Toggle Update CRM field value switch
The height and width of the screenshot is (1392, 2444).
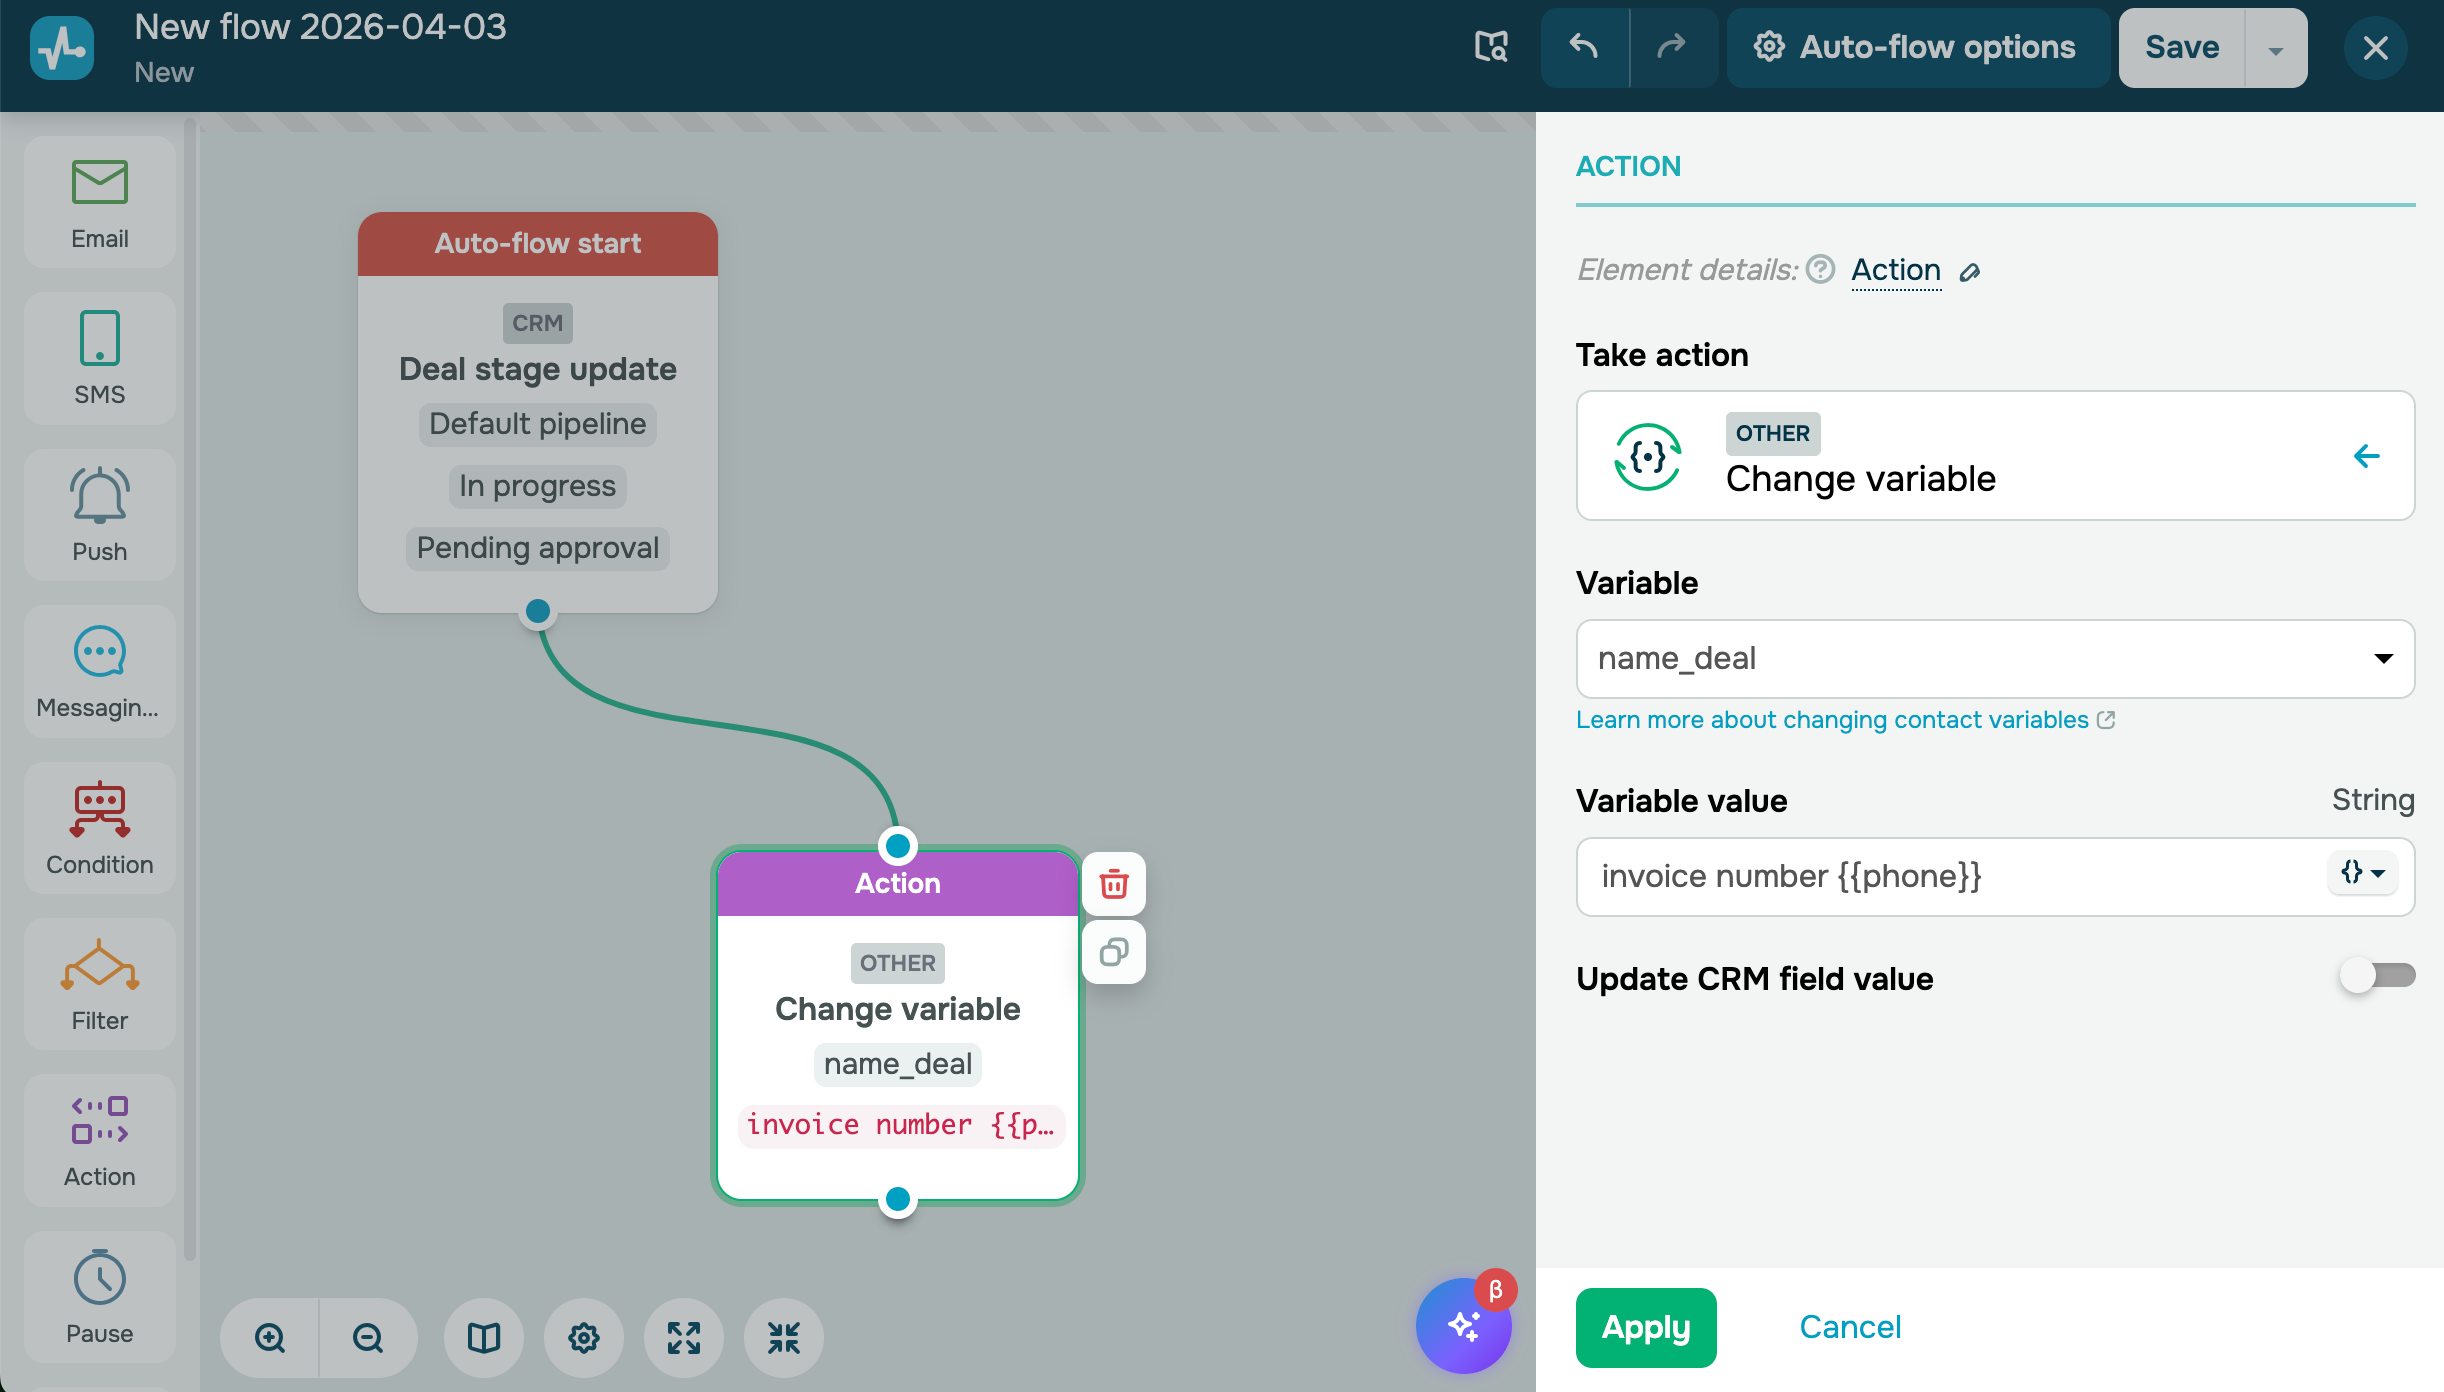[2376, 976]
